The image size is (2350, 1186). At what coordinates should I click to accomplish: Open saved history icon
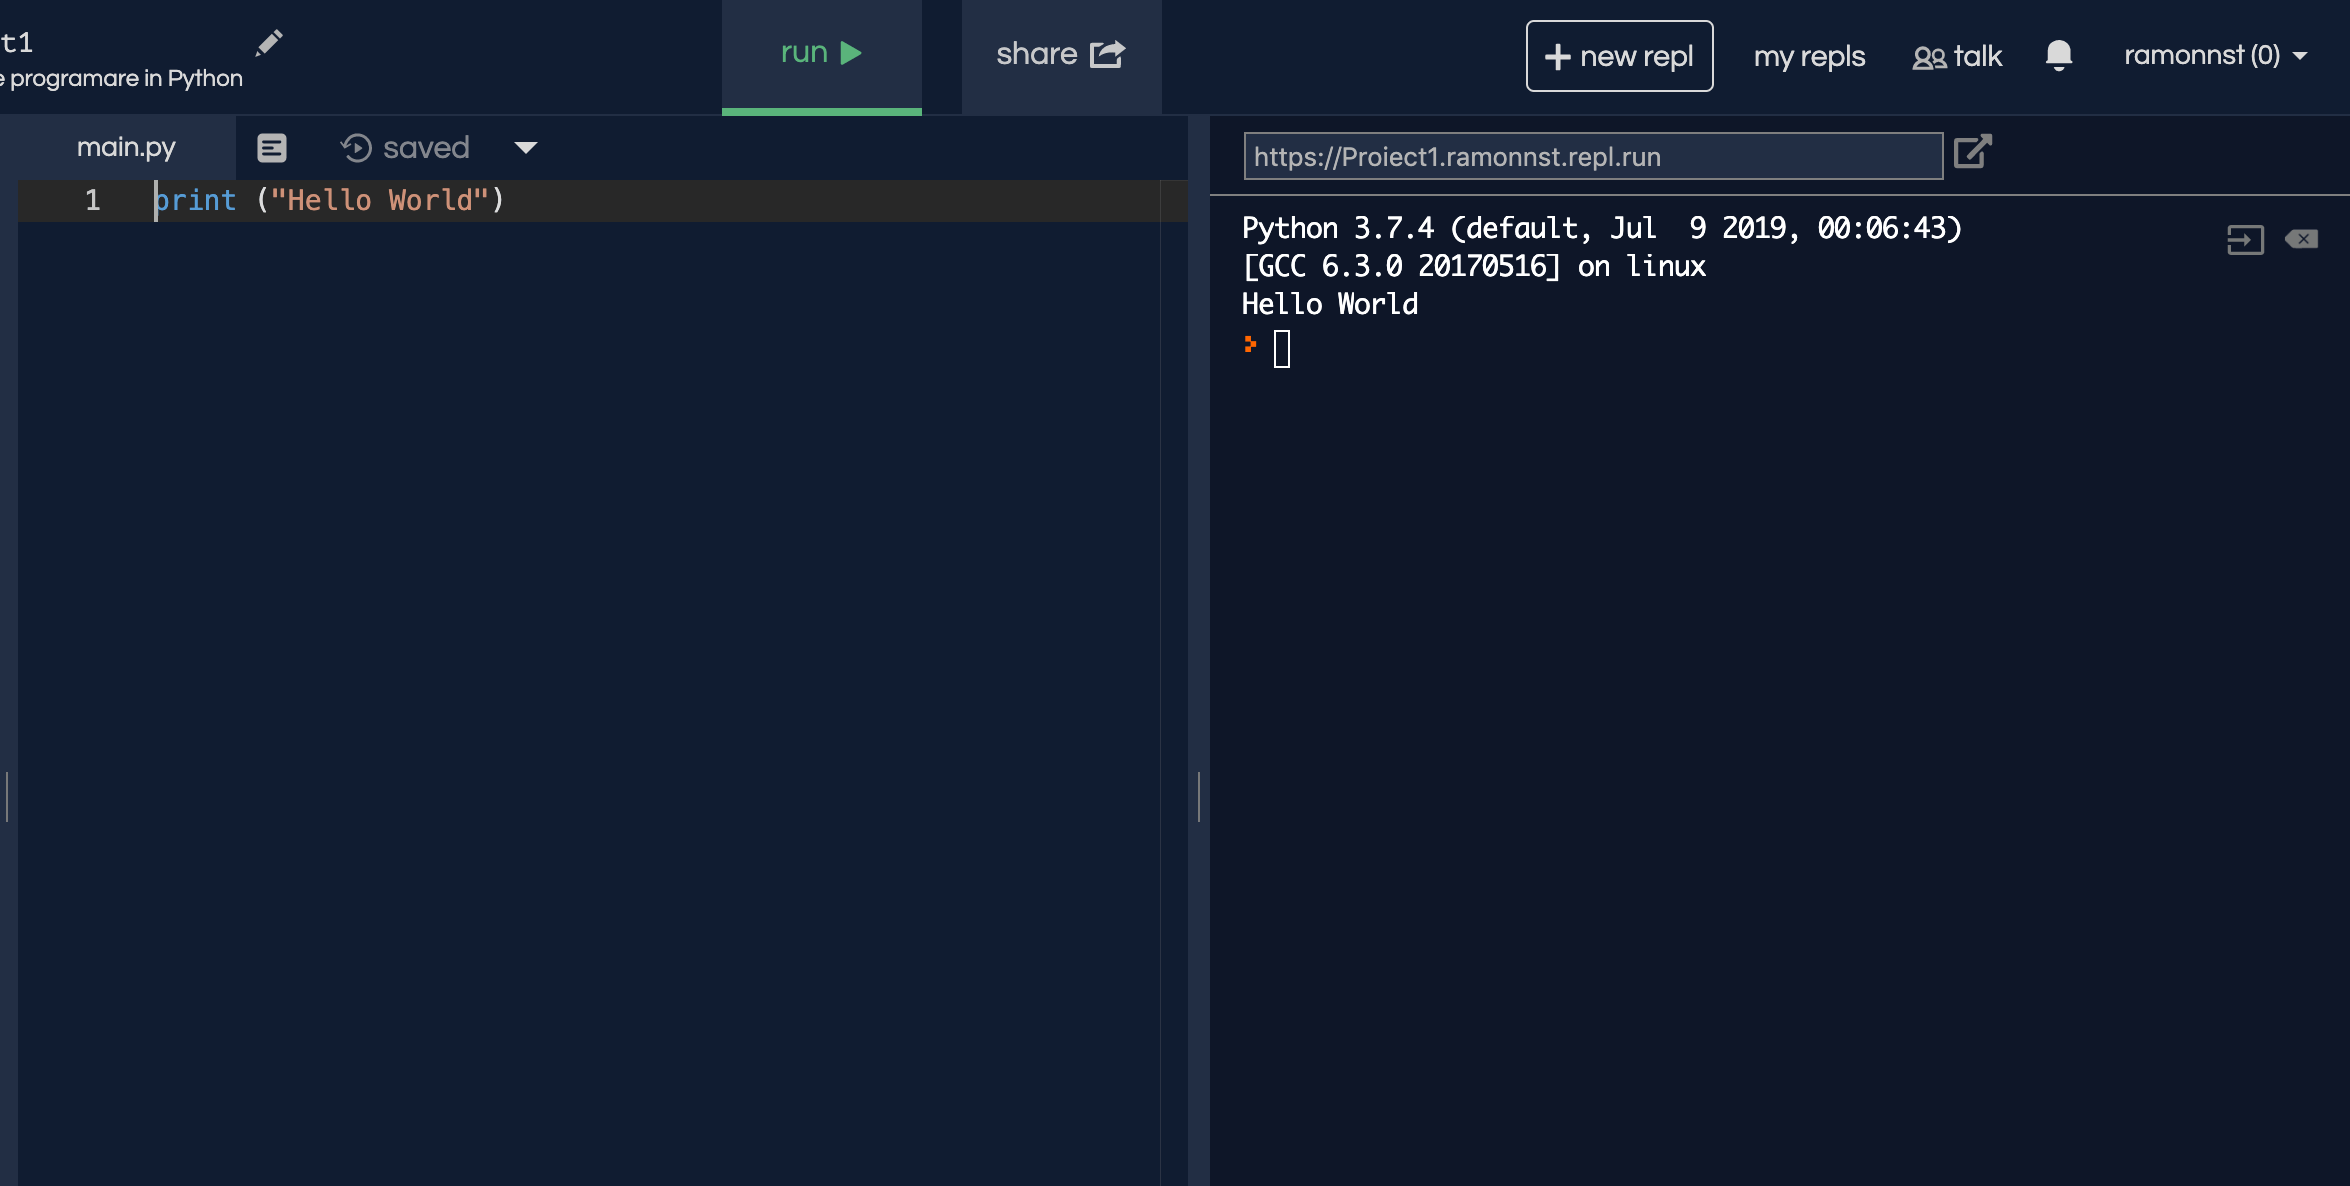356,148
